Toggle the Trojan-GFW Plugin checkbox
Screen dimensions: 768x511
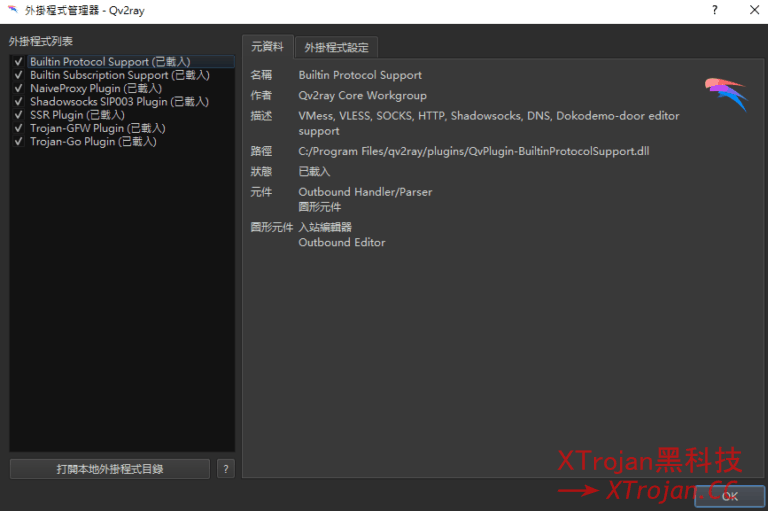click(19, 129)
